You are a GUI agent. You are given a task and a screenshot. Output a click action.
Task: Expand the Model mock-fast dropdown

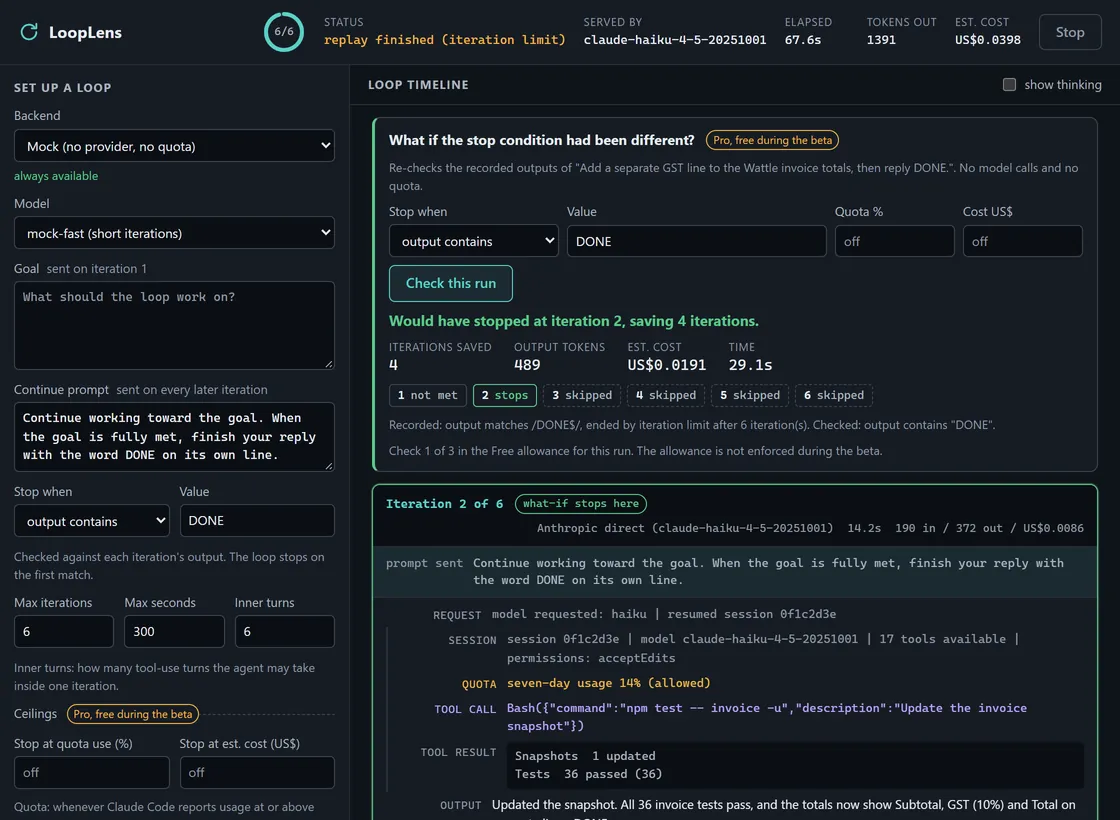point(174,233)
